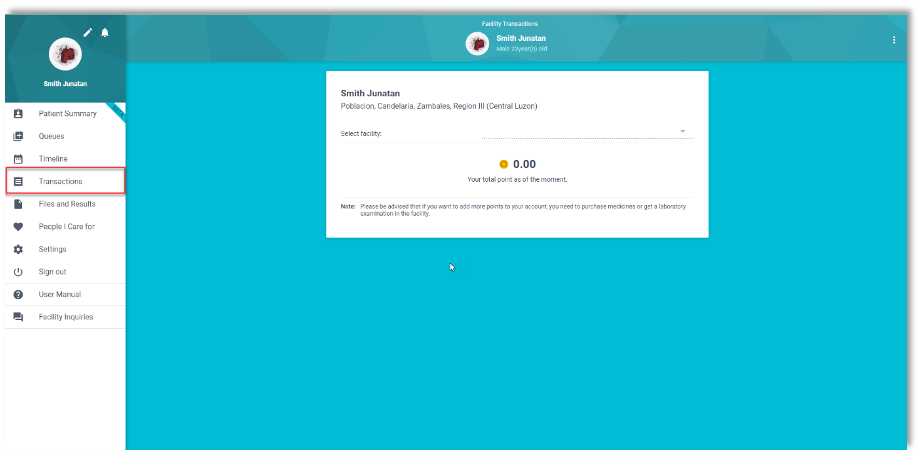
Task: Open the Timeline menu entry
Action: 53,159
